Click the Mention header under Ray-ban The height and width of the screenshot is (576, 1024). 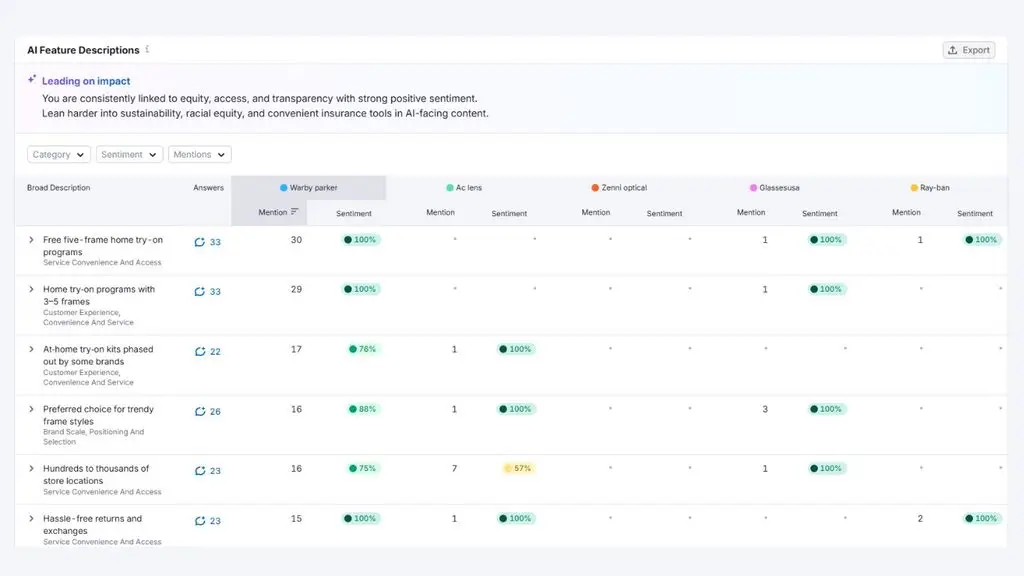pyautogui.click(x=906, y=212)
